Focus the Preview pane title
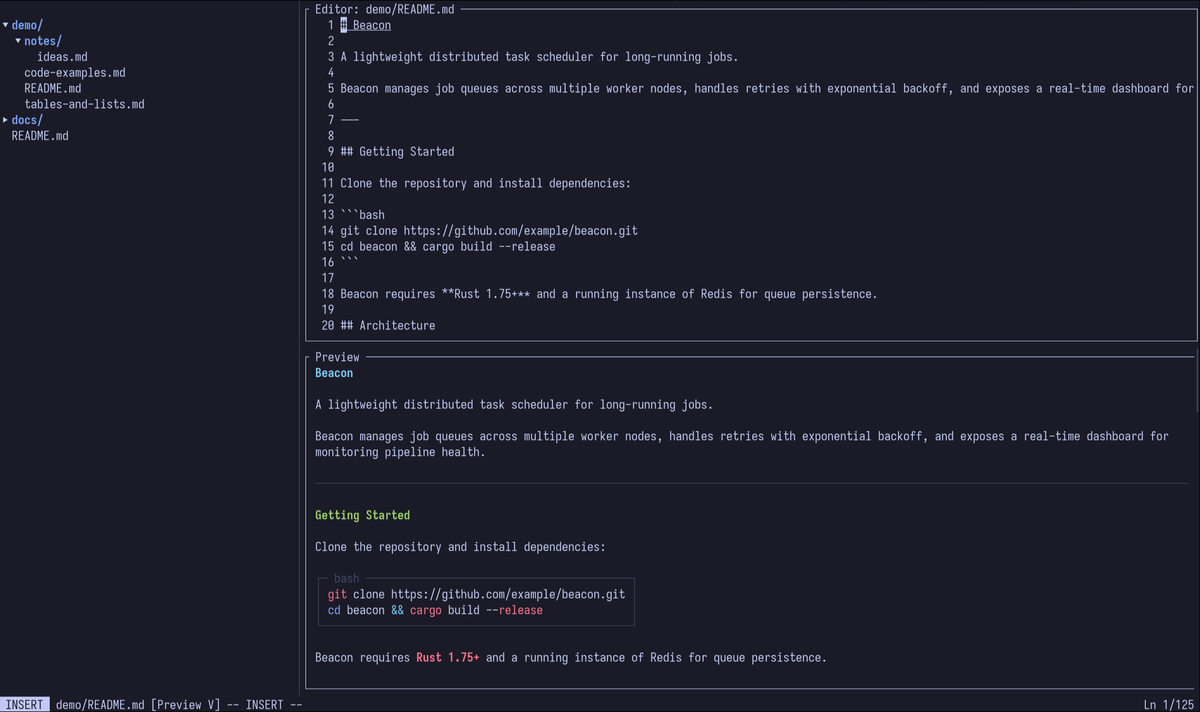The image size is (1200, 712). (x=337, y=357)
